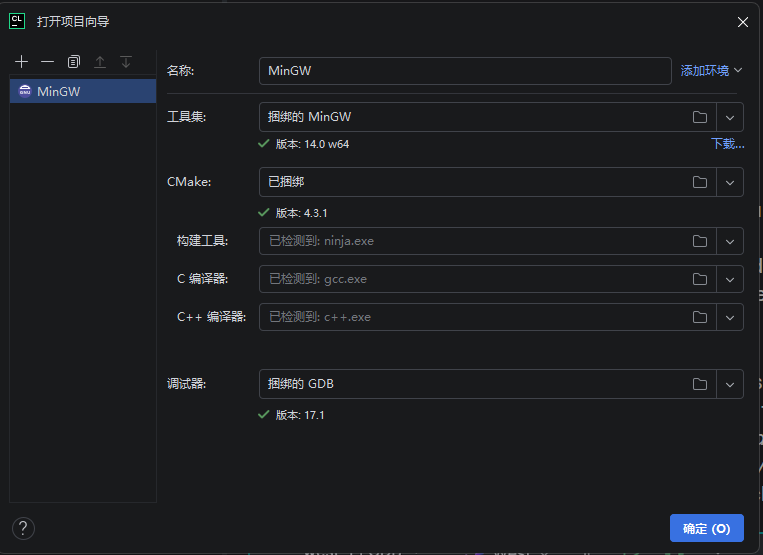Click the C 编译器: label
Viewport: 763px width, 555px height.
pos(202,279)
